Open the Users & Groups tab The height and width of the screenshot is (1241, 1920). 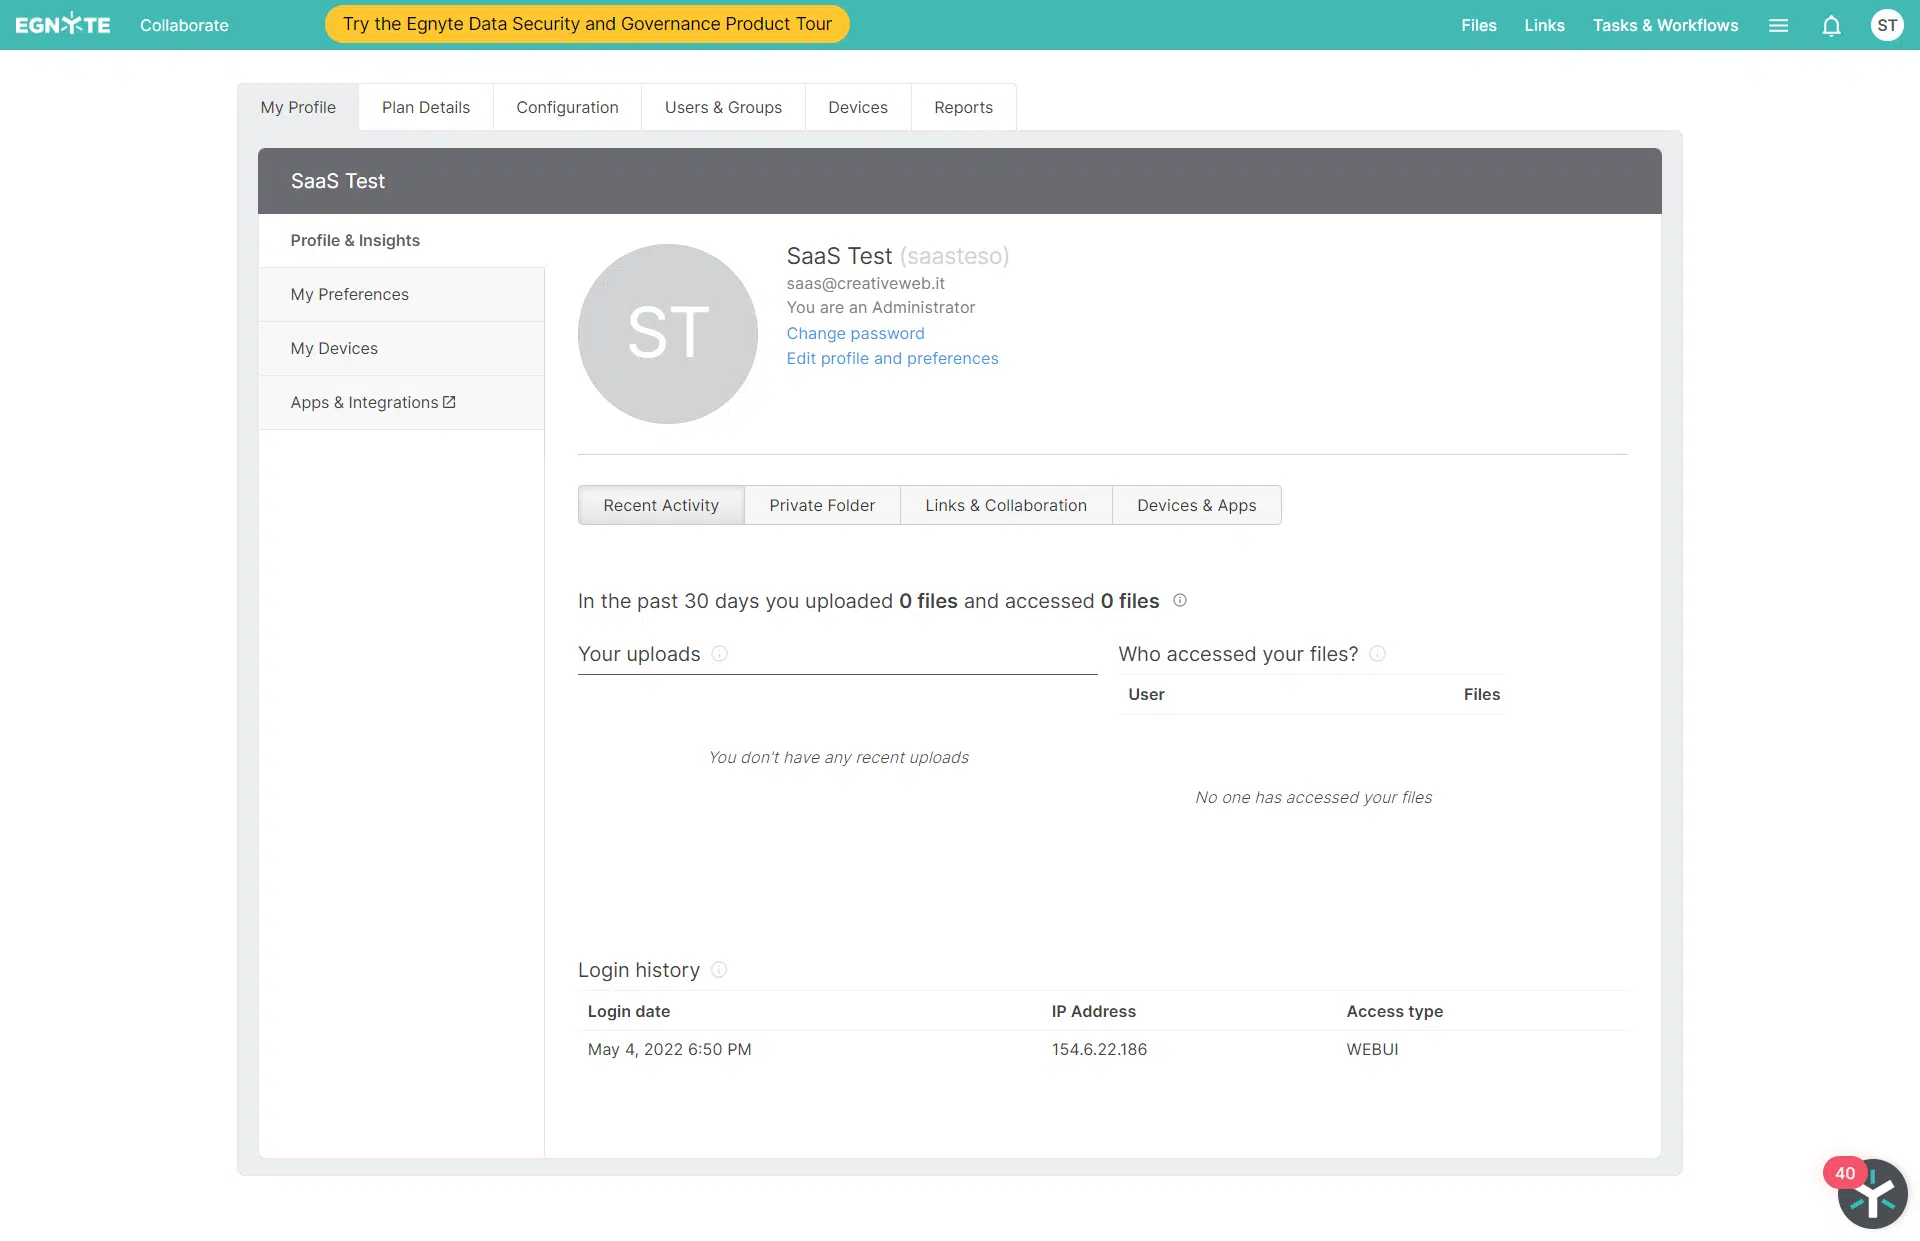tap(723, 107)
